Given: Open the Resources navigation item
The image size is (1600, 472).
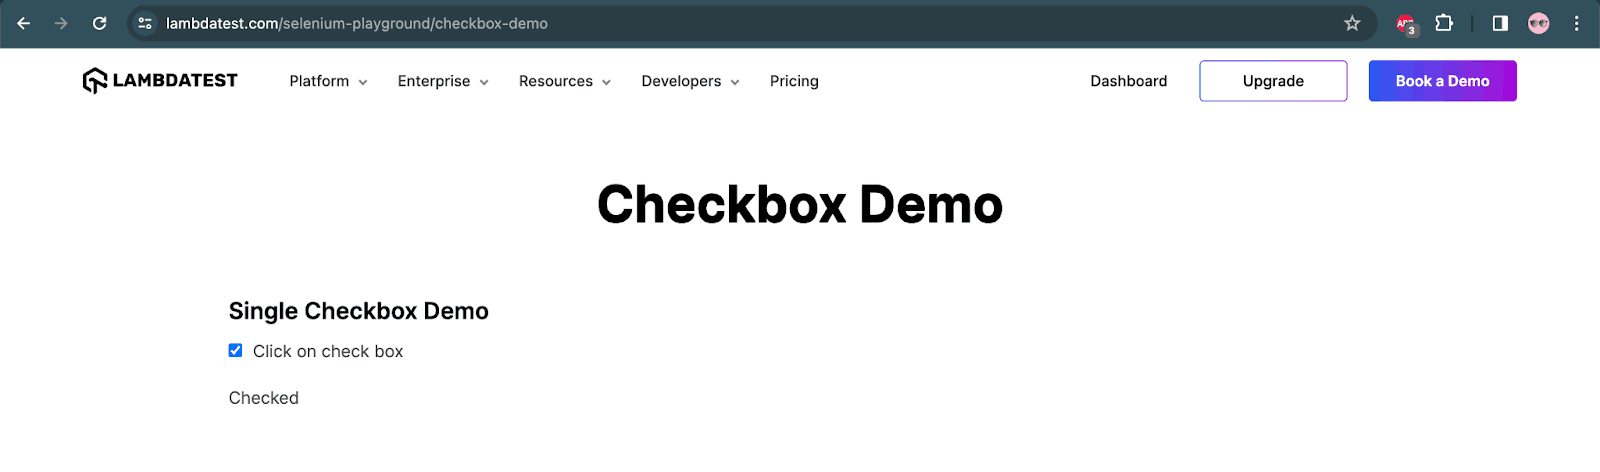Looking at the screenshot, I should [x=556, y=81].
